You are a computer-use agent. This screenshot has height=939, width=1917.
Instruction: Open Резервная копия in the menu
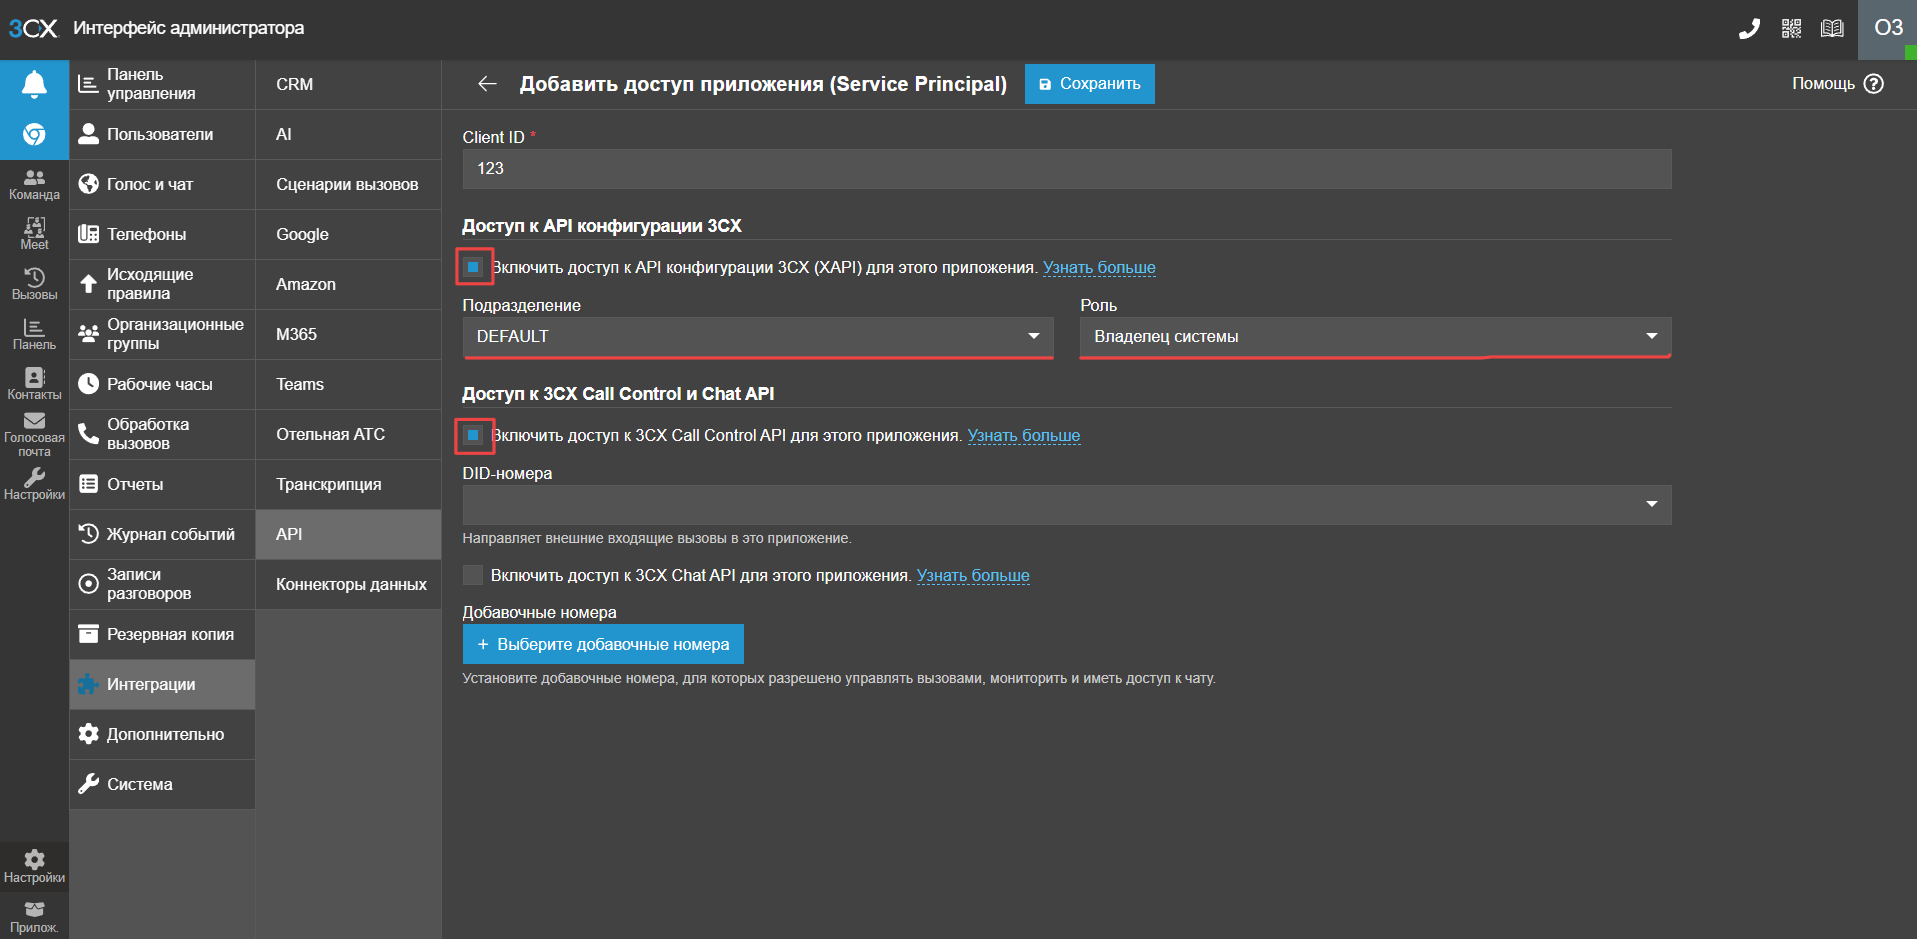pos(162,634)
